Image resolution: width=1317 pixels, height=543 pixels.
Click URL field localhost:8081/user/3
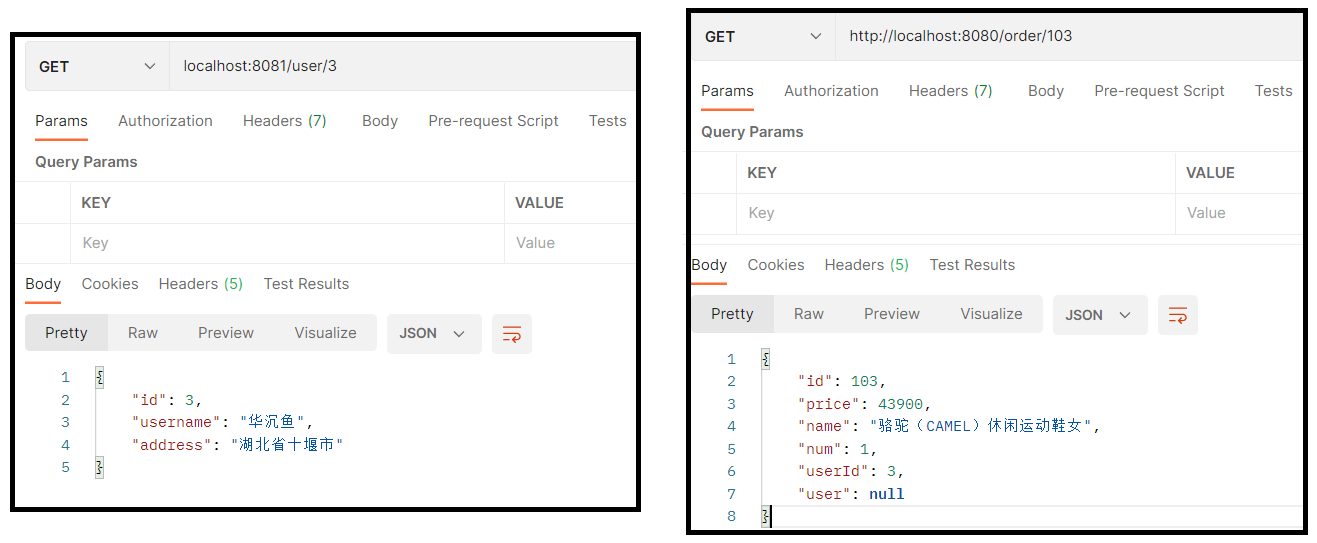(x=402, y=67)
